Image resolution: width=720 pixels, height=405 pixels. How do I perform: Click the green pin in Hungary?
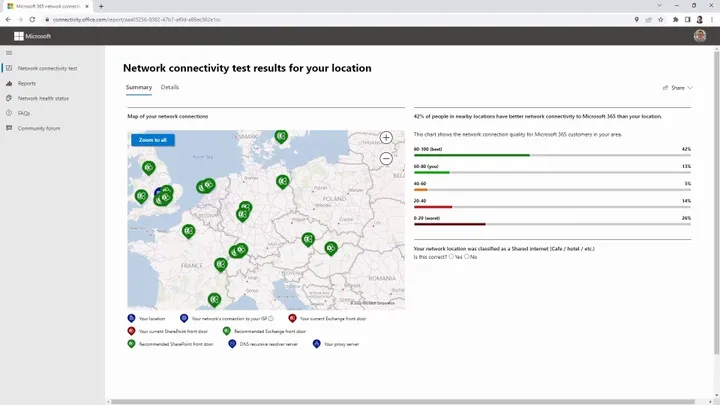point(331,248)
